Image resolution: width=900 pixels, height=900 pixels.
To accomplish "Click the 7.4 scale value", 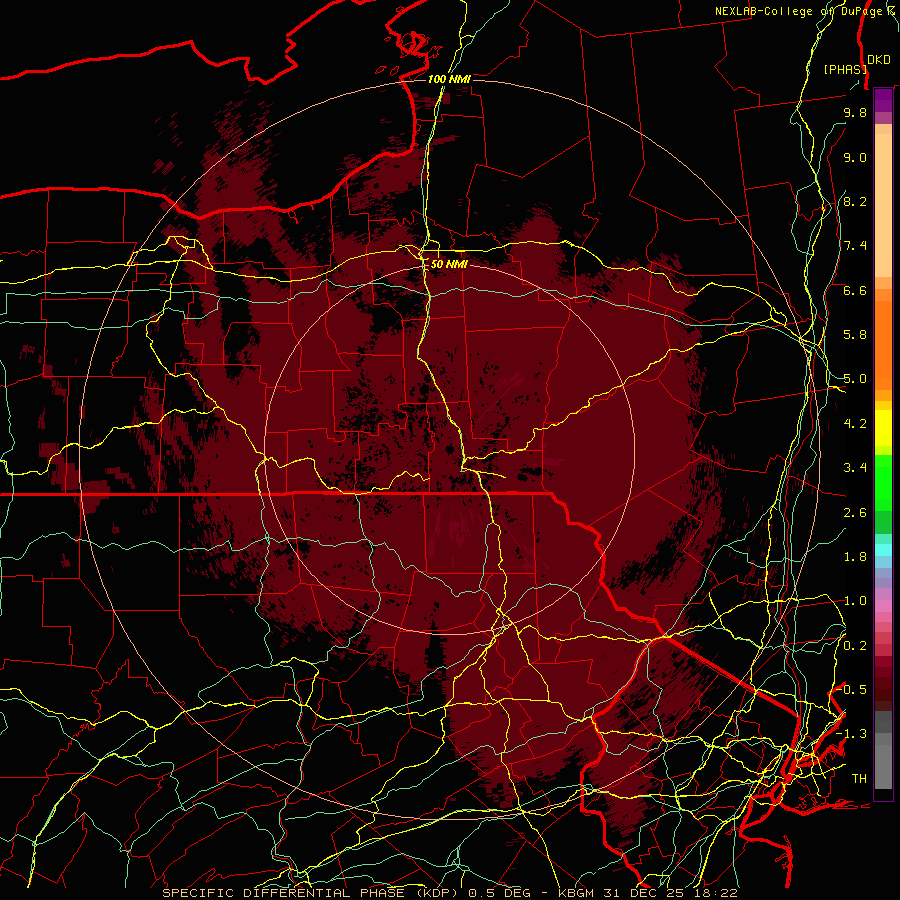I will (855, 246).
